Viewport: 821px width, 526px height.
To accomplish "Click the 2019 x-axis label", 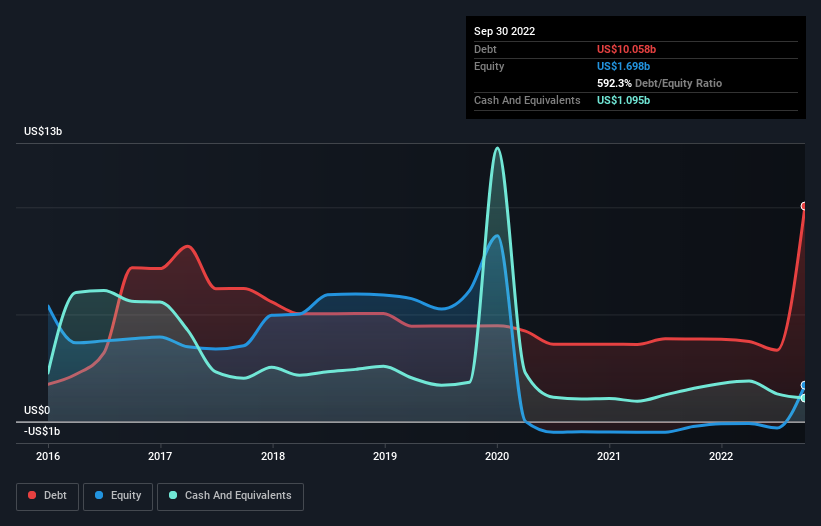I will tap(385, 456).
